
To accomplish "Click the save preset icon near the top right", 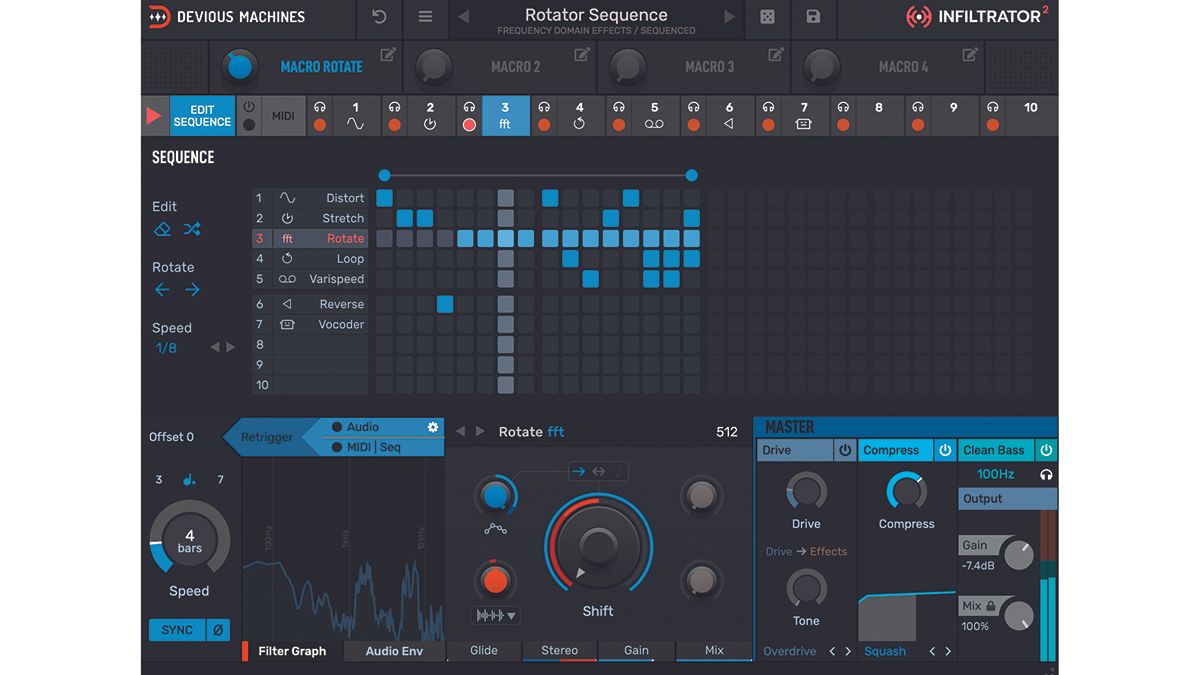I will coord(813,19).
